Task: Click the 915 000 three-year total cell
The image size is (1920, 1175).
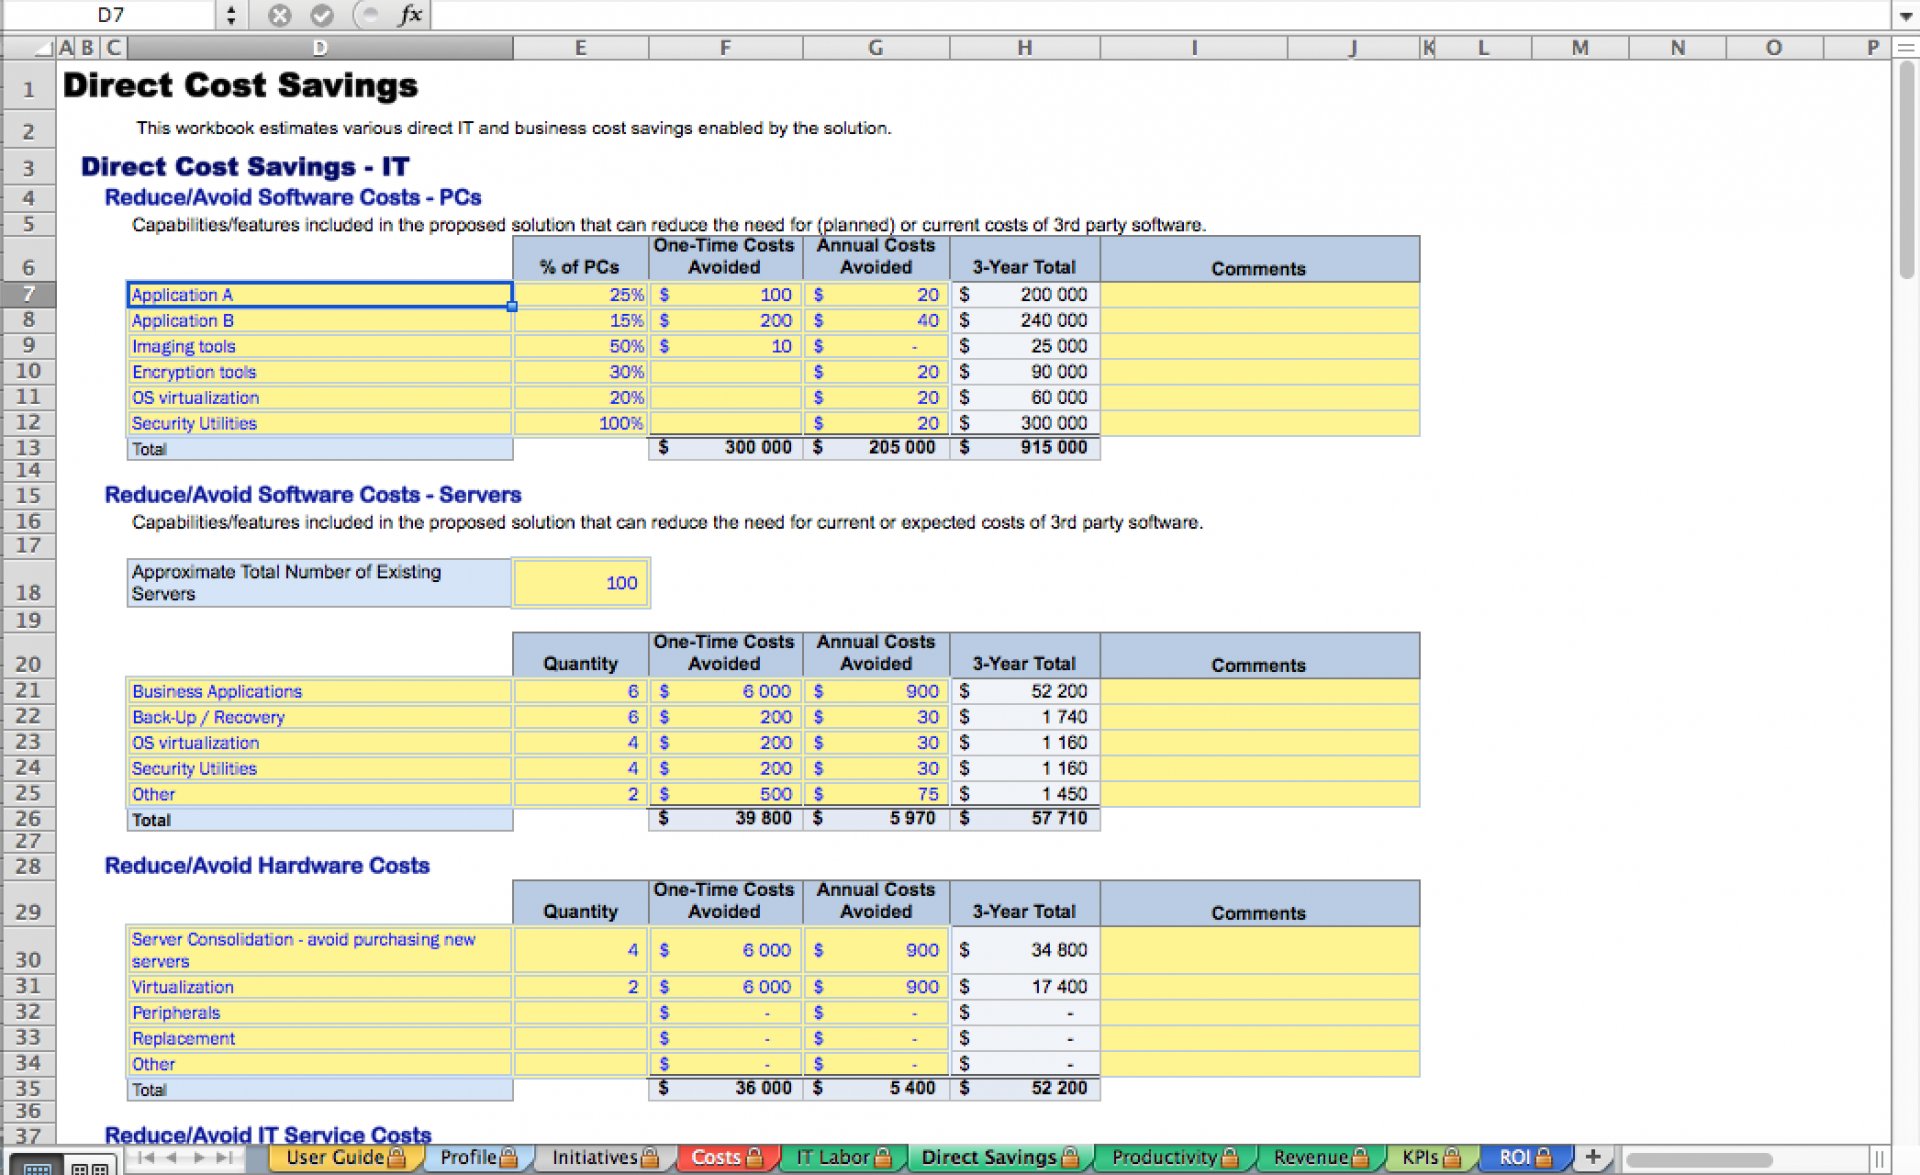Action: tap(1025, 448)
